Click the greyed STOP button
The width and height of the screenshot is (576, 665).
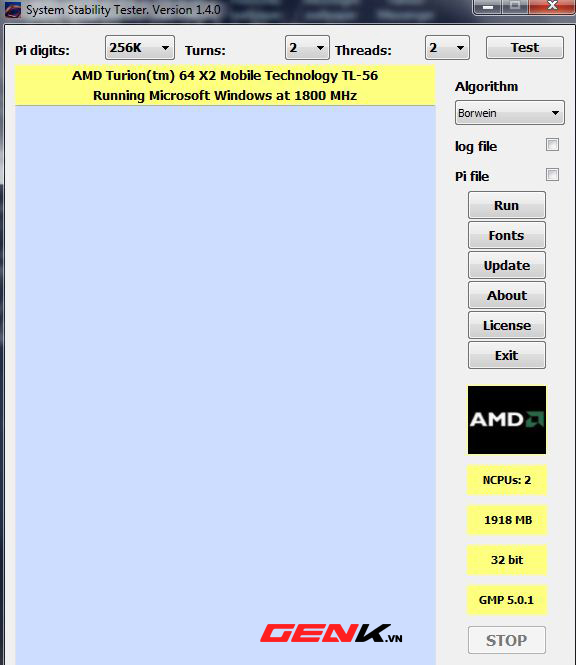507,640
